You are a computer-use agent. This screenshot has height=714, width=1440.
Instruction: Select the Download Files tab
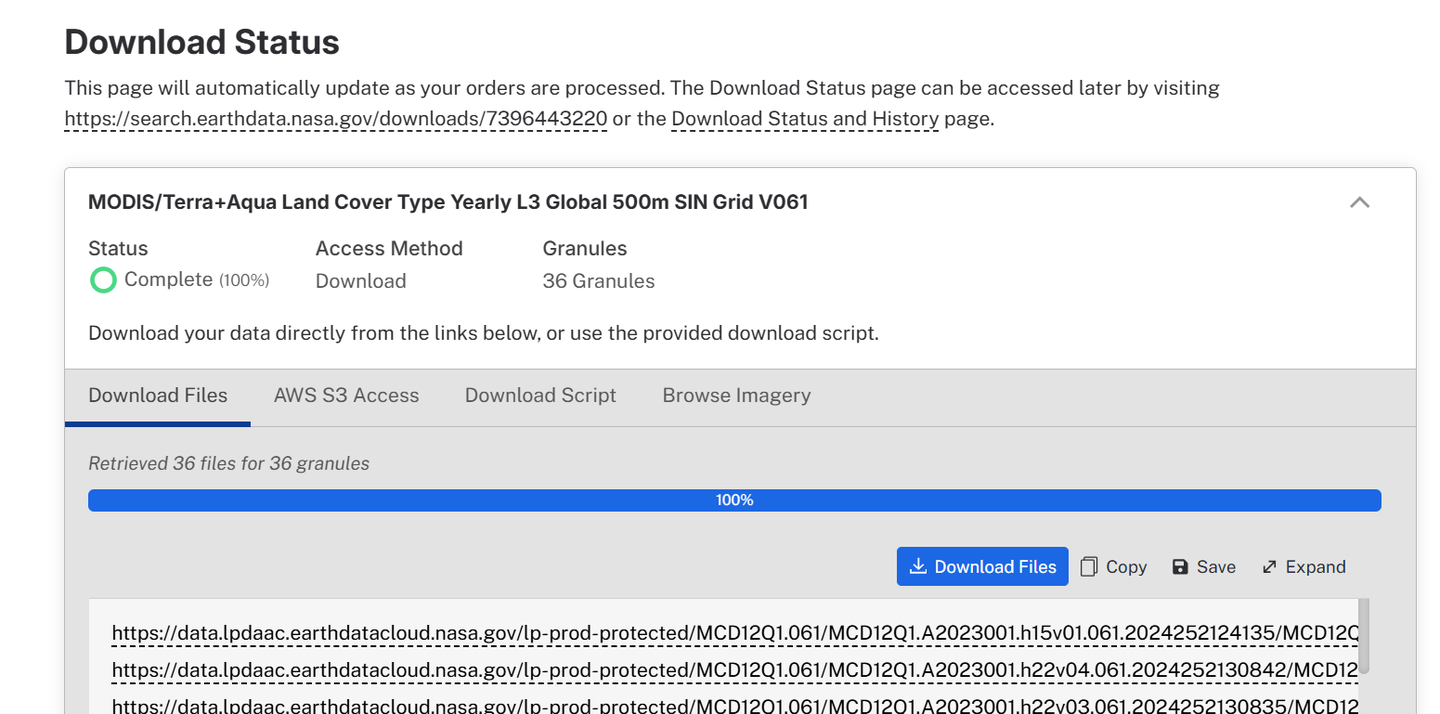[x=158, y=395]
